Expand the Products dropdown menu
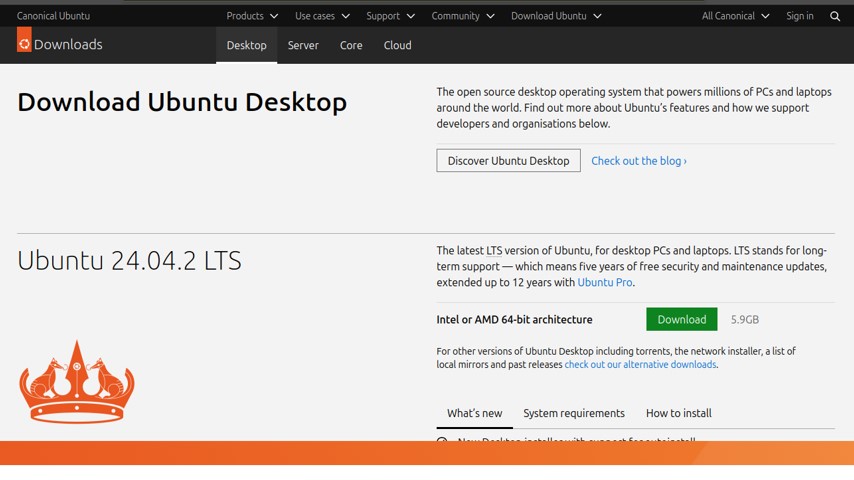854x480 pixels. (252, 16)
